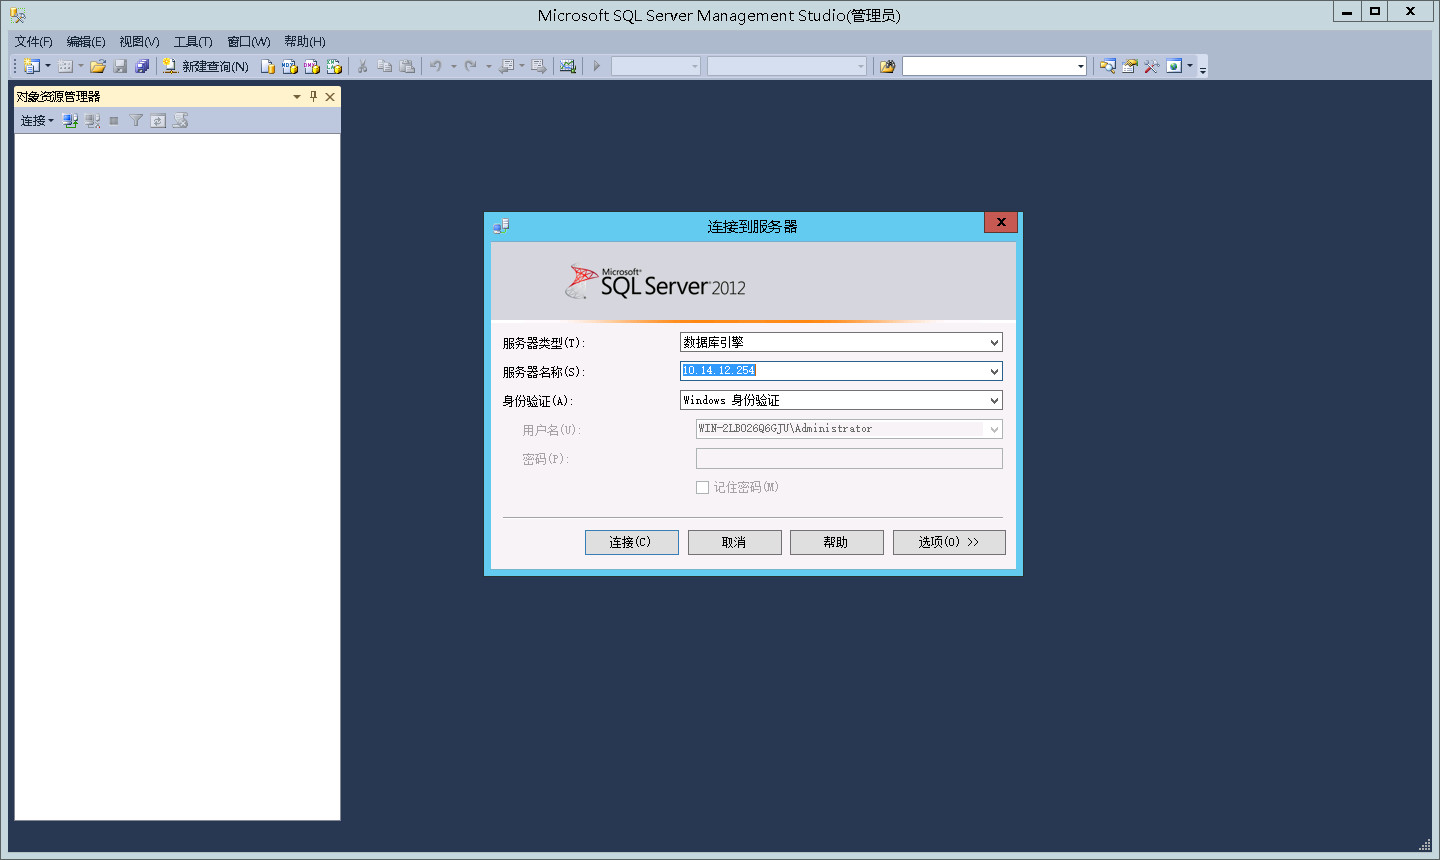Click the 选项(O) >> button
The width and height of the screenshot is (1440, 860).
click(x=949, y=542)
